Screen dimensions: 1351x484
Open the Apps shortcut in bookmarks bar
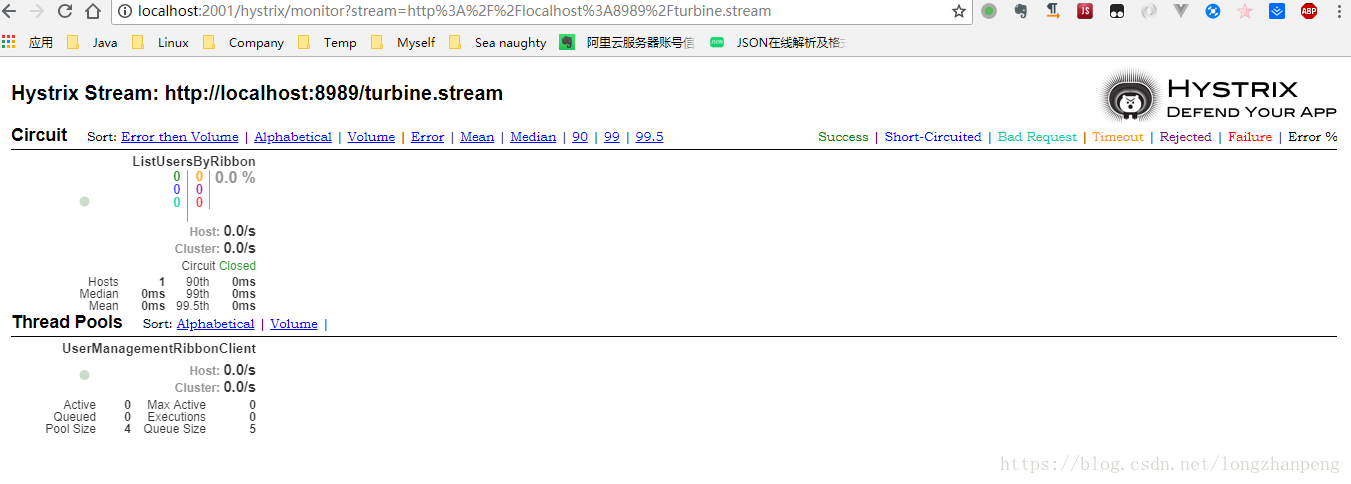[27, 42]
